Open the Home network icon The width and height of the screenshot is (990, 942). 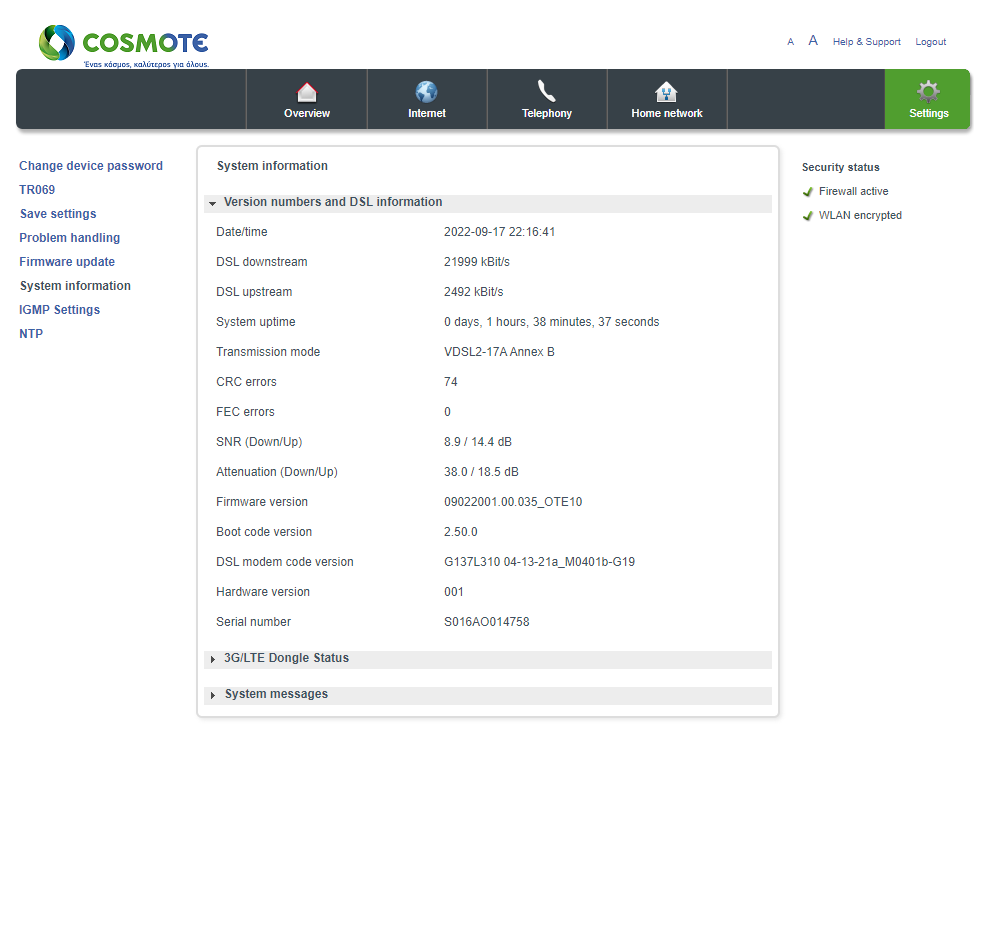[666, 92]
